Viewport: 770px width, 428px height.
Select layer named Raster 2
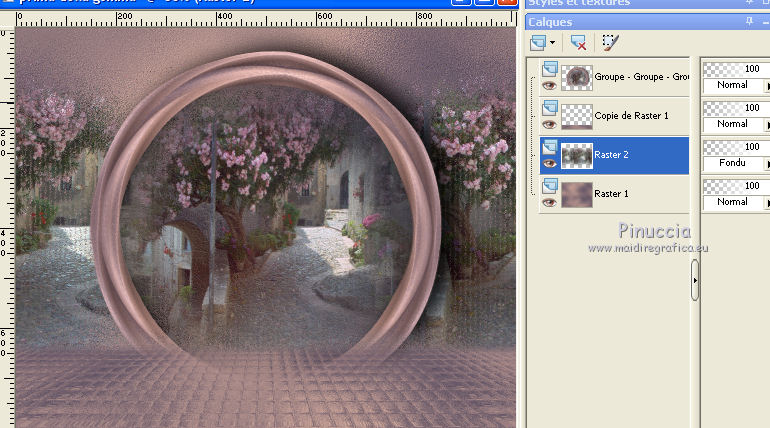click(611, 155)
